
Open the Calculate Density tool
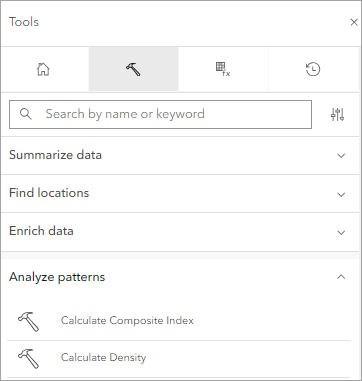[x=179, y=358]
